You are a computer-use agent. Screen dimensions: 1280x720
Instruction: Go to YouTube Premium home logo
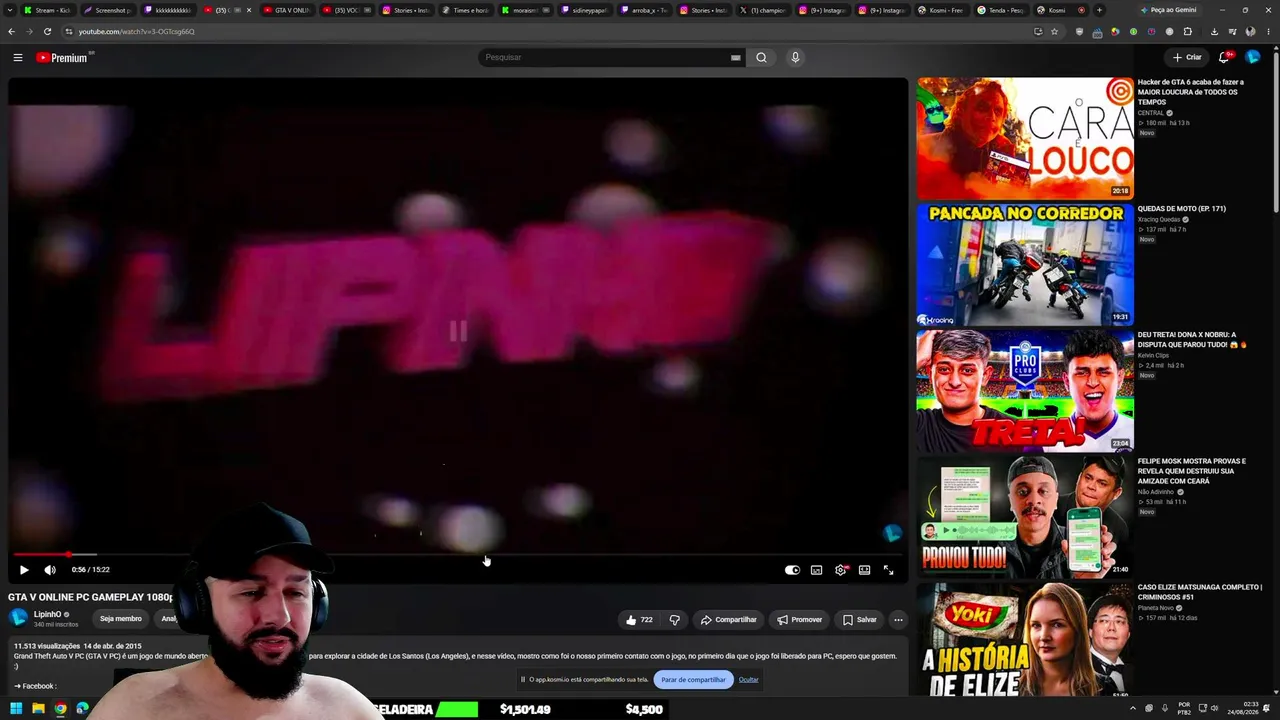pos(64,57)
